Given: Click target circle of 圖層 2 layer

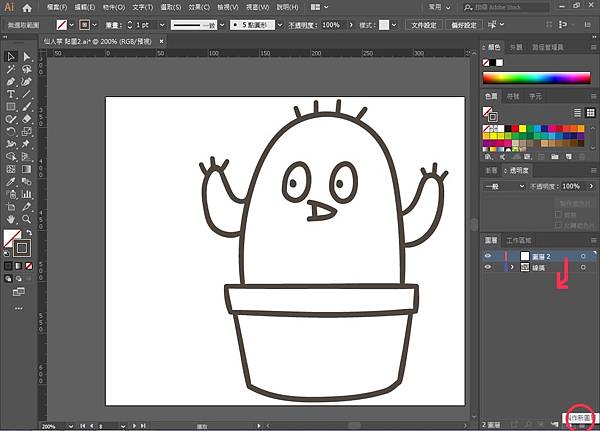Looking at the screenshot, I should (583, 256).
